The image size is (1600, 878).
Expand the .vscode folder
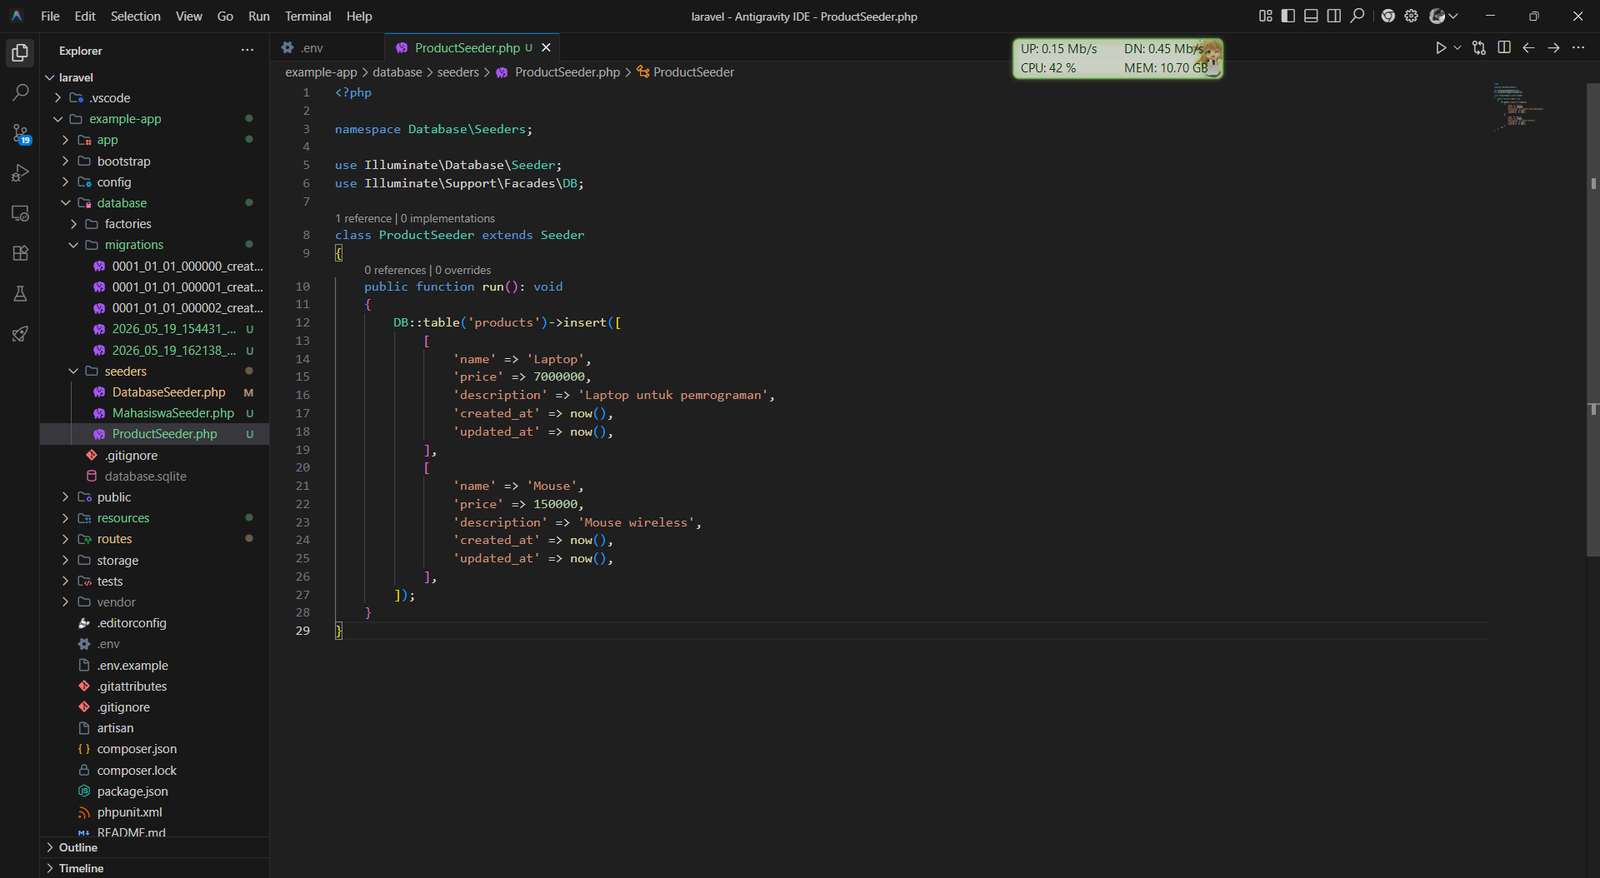tap(58, 98)
